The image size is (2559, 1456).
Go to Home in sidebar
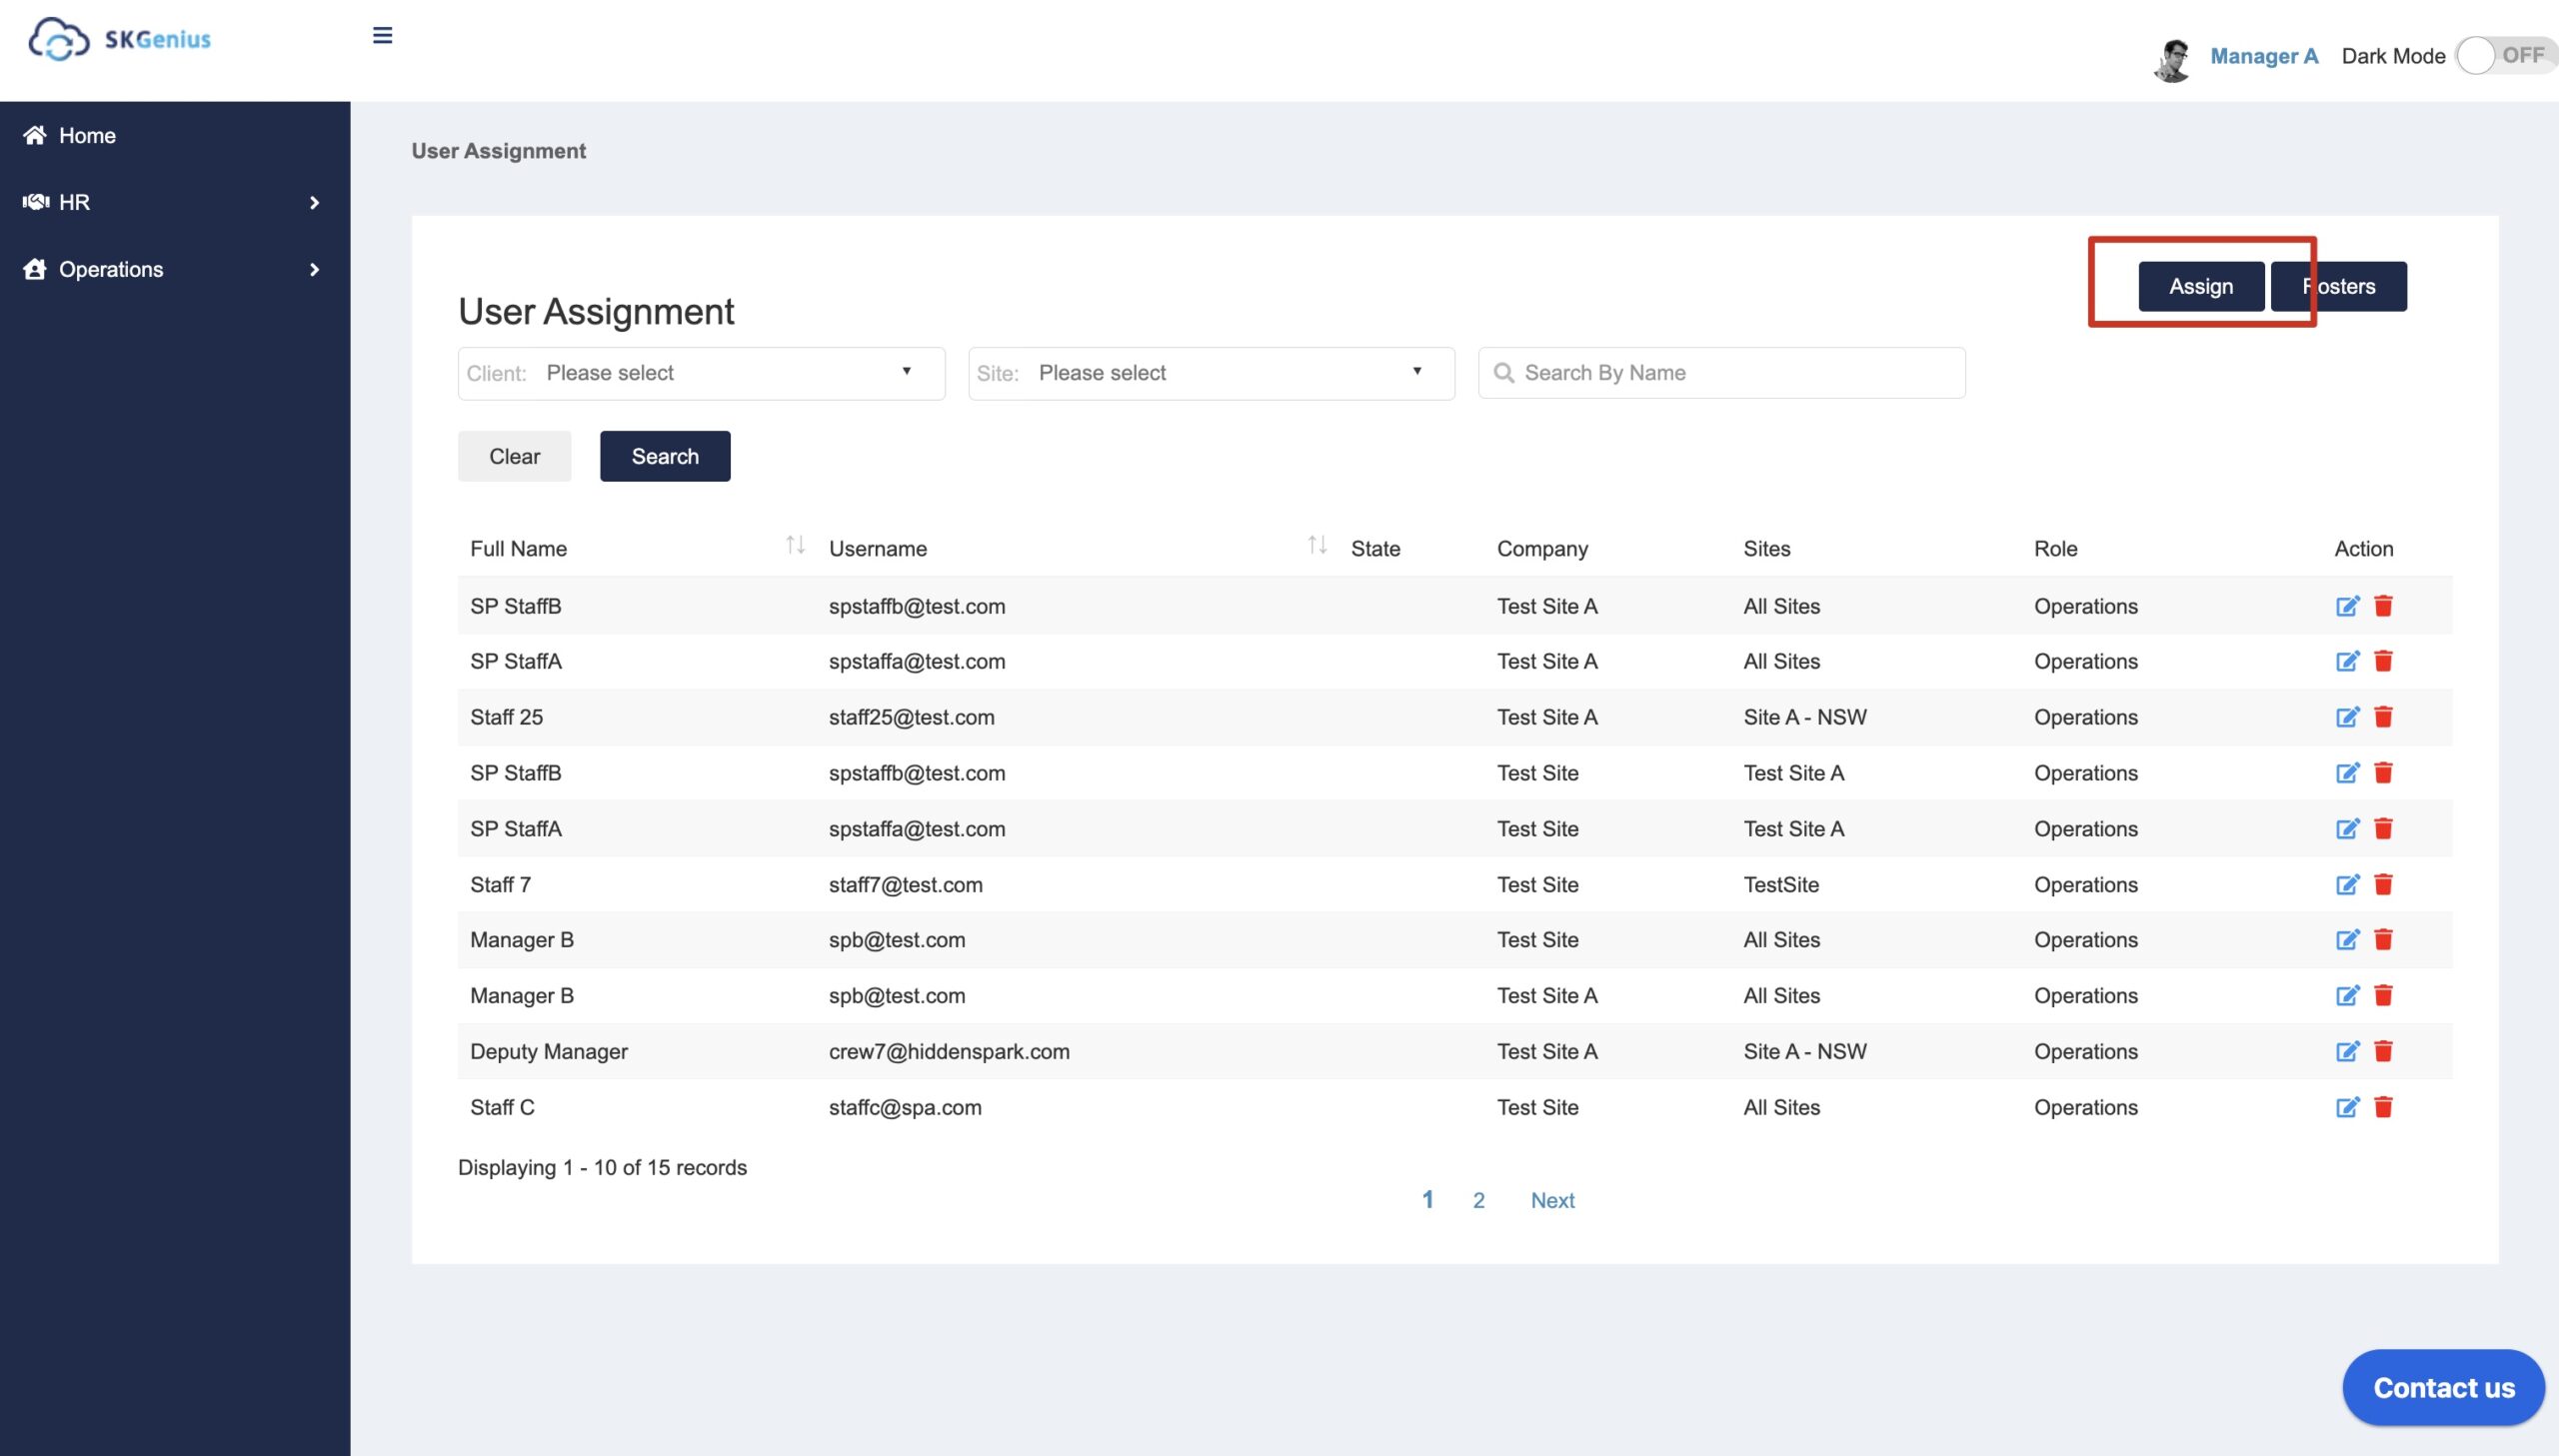(x=87, y=136)
